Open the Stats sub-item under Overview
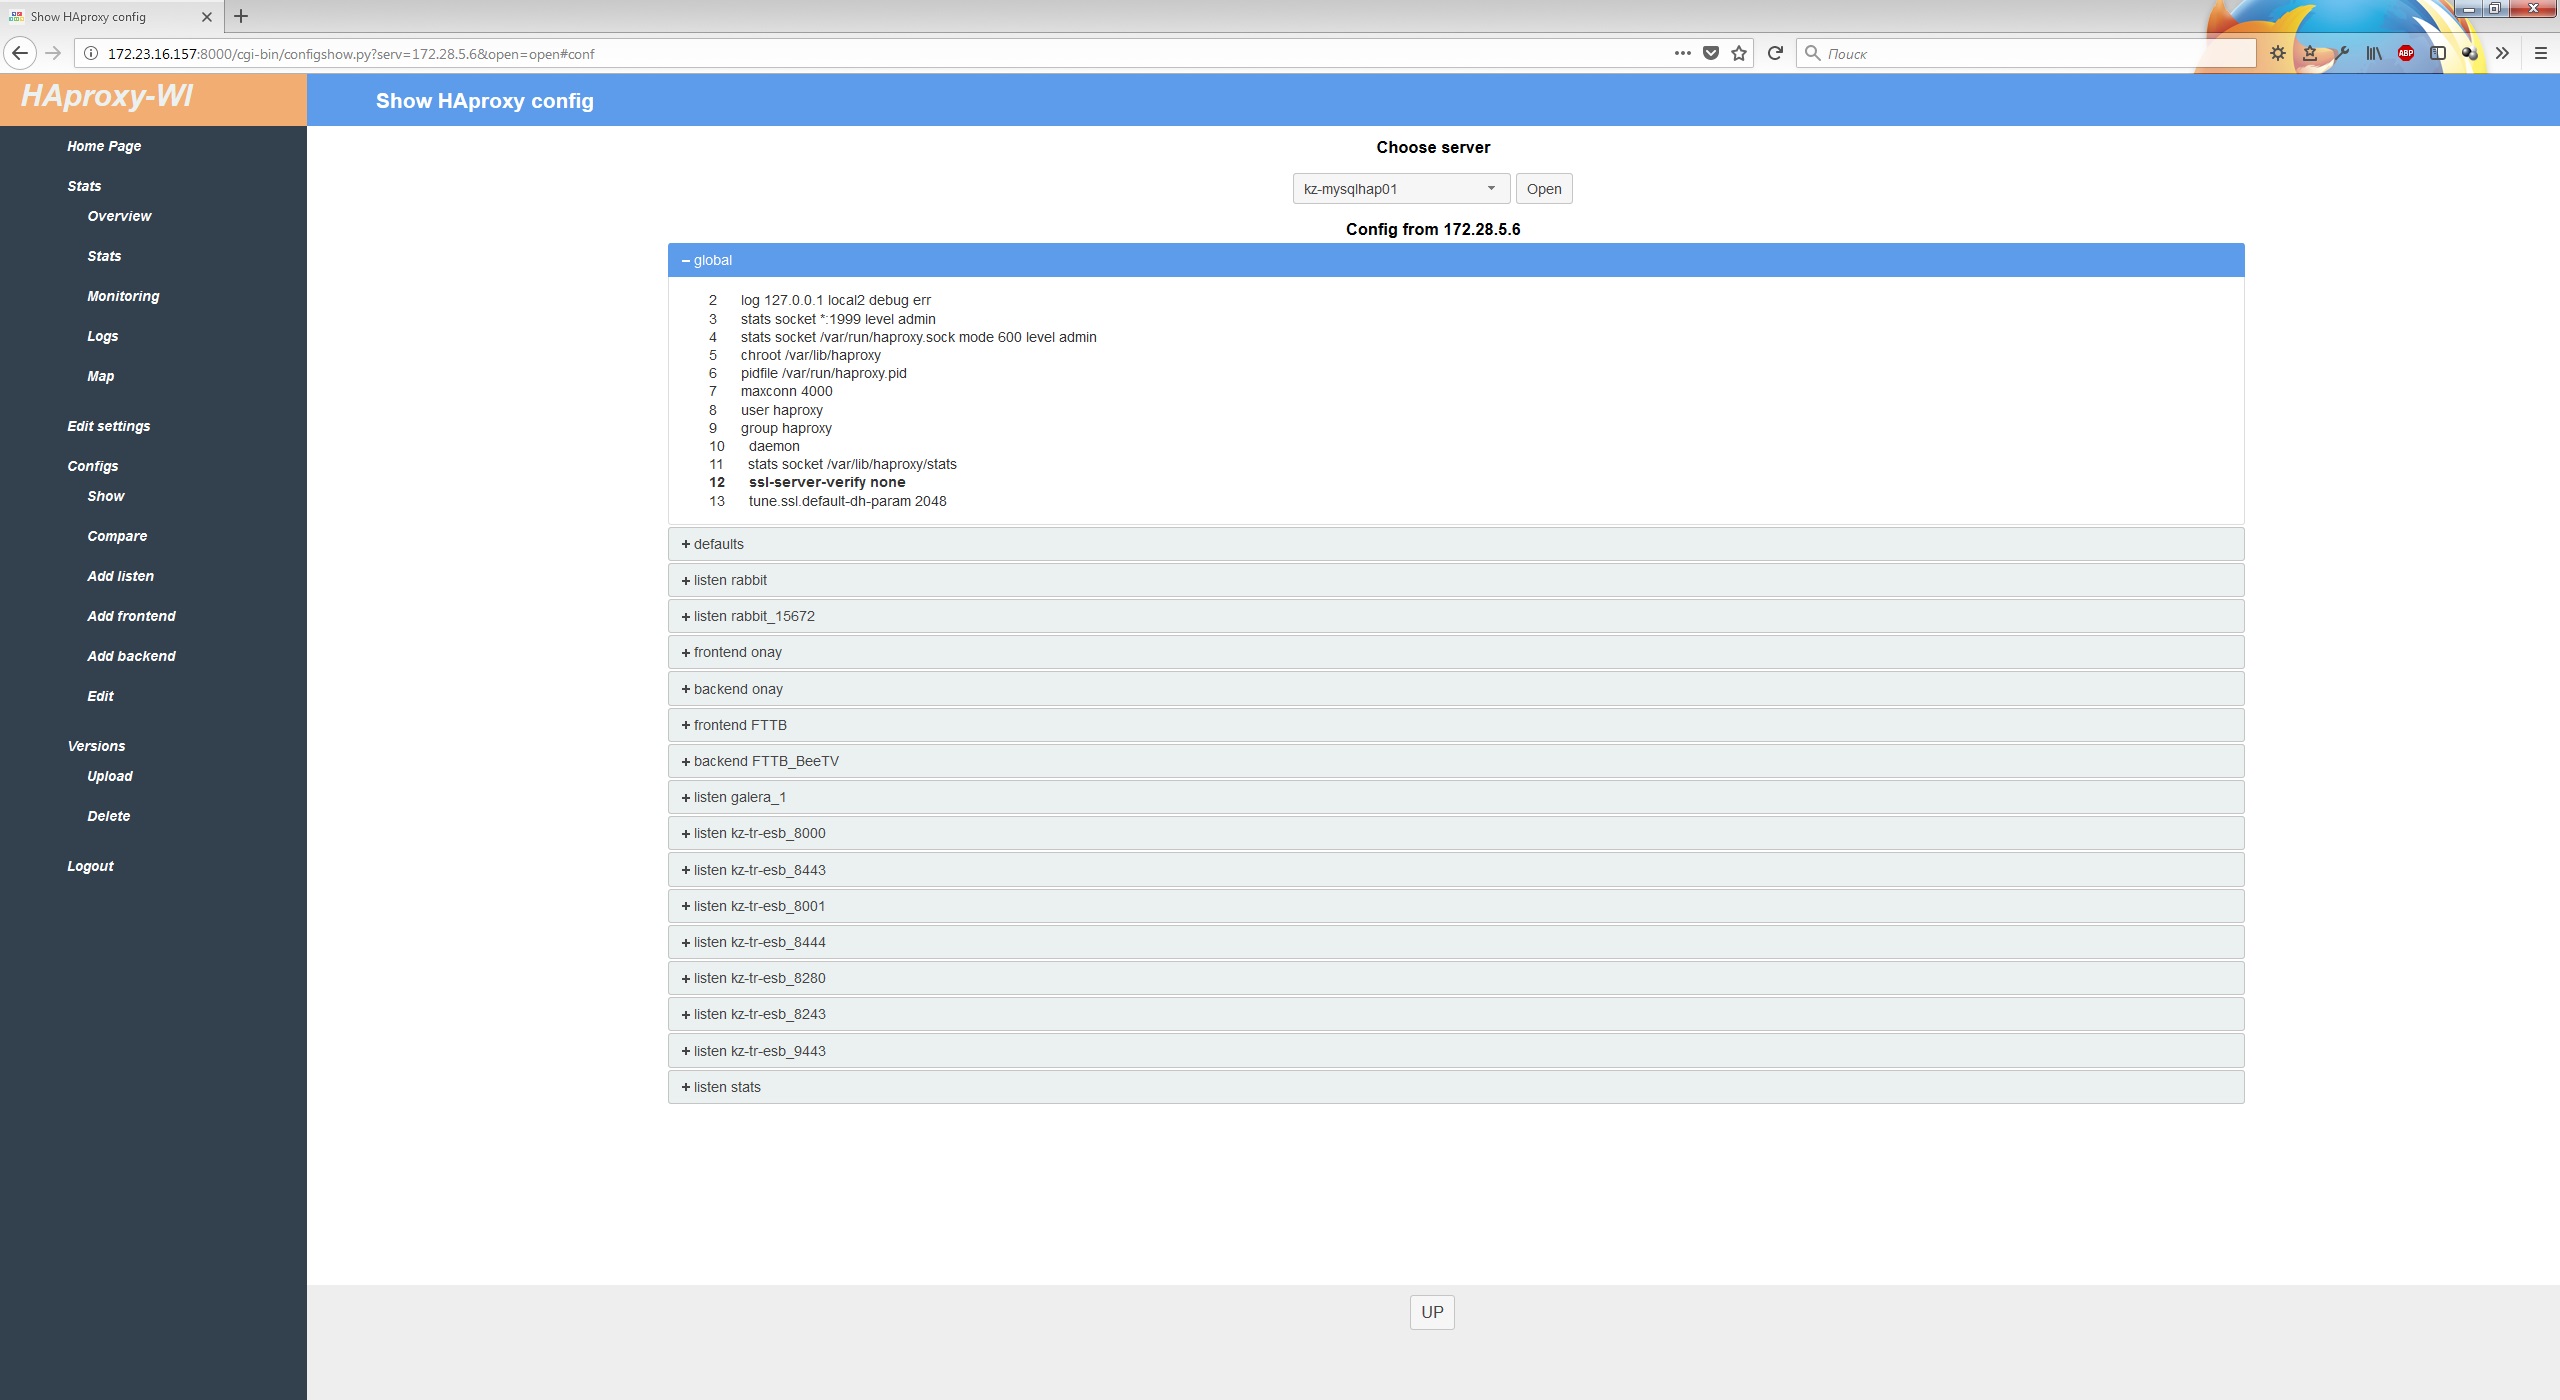 [104, 256]
